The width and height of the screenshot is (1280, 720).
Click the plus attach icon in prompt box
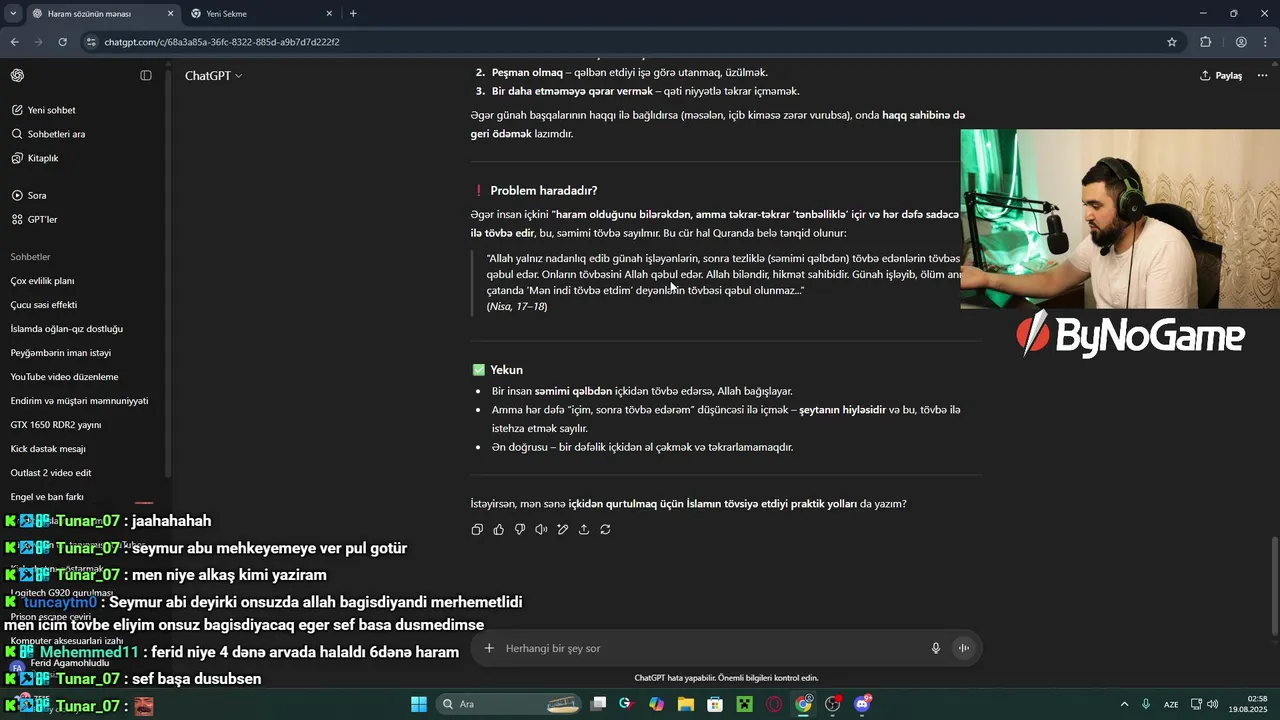coord(489,648)
